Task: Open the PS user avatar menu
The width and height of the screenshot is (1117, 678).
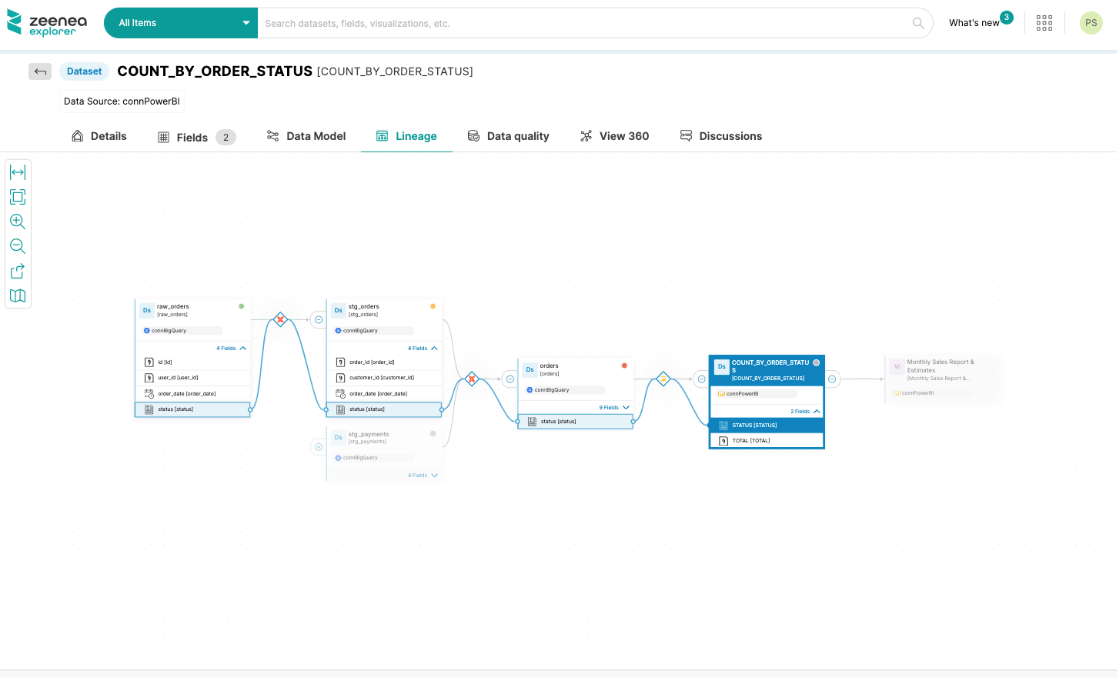Action: pyautogui.click(x=1091, y=23)
